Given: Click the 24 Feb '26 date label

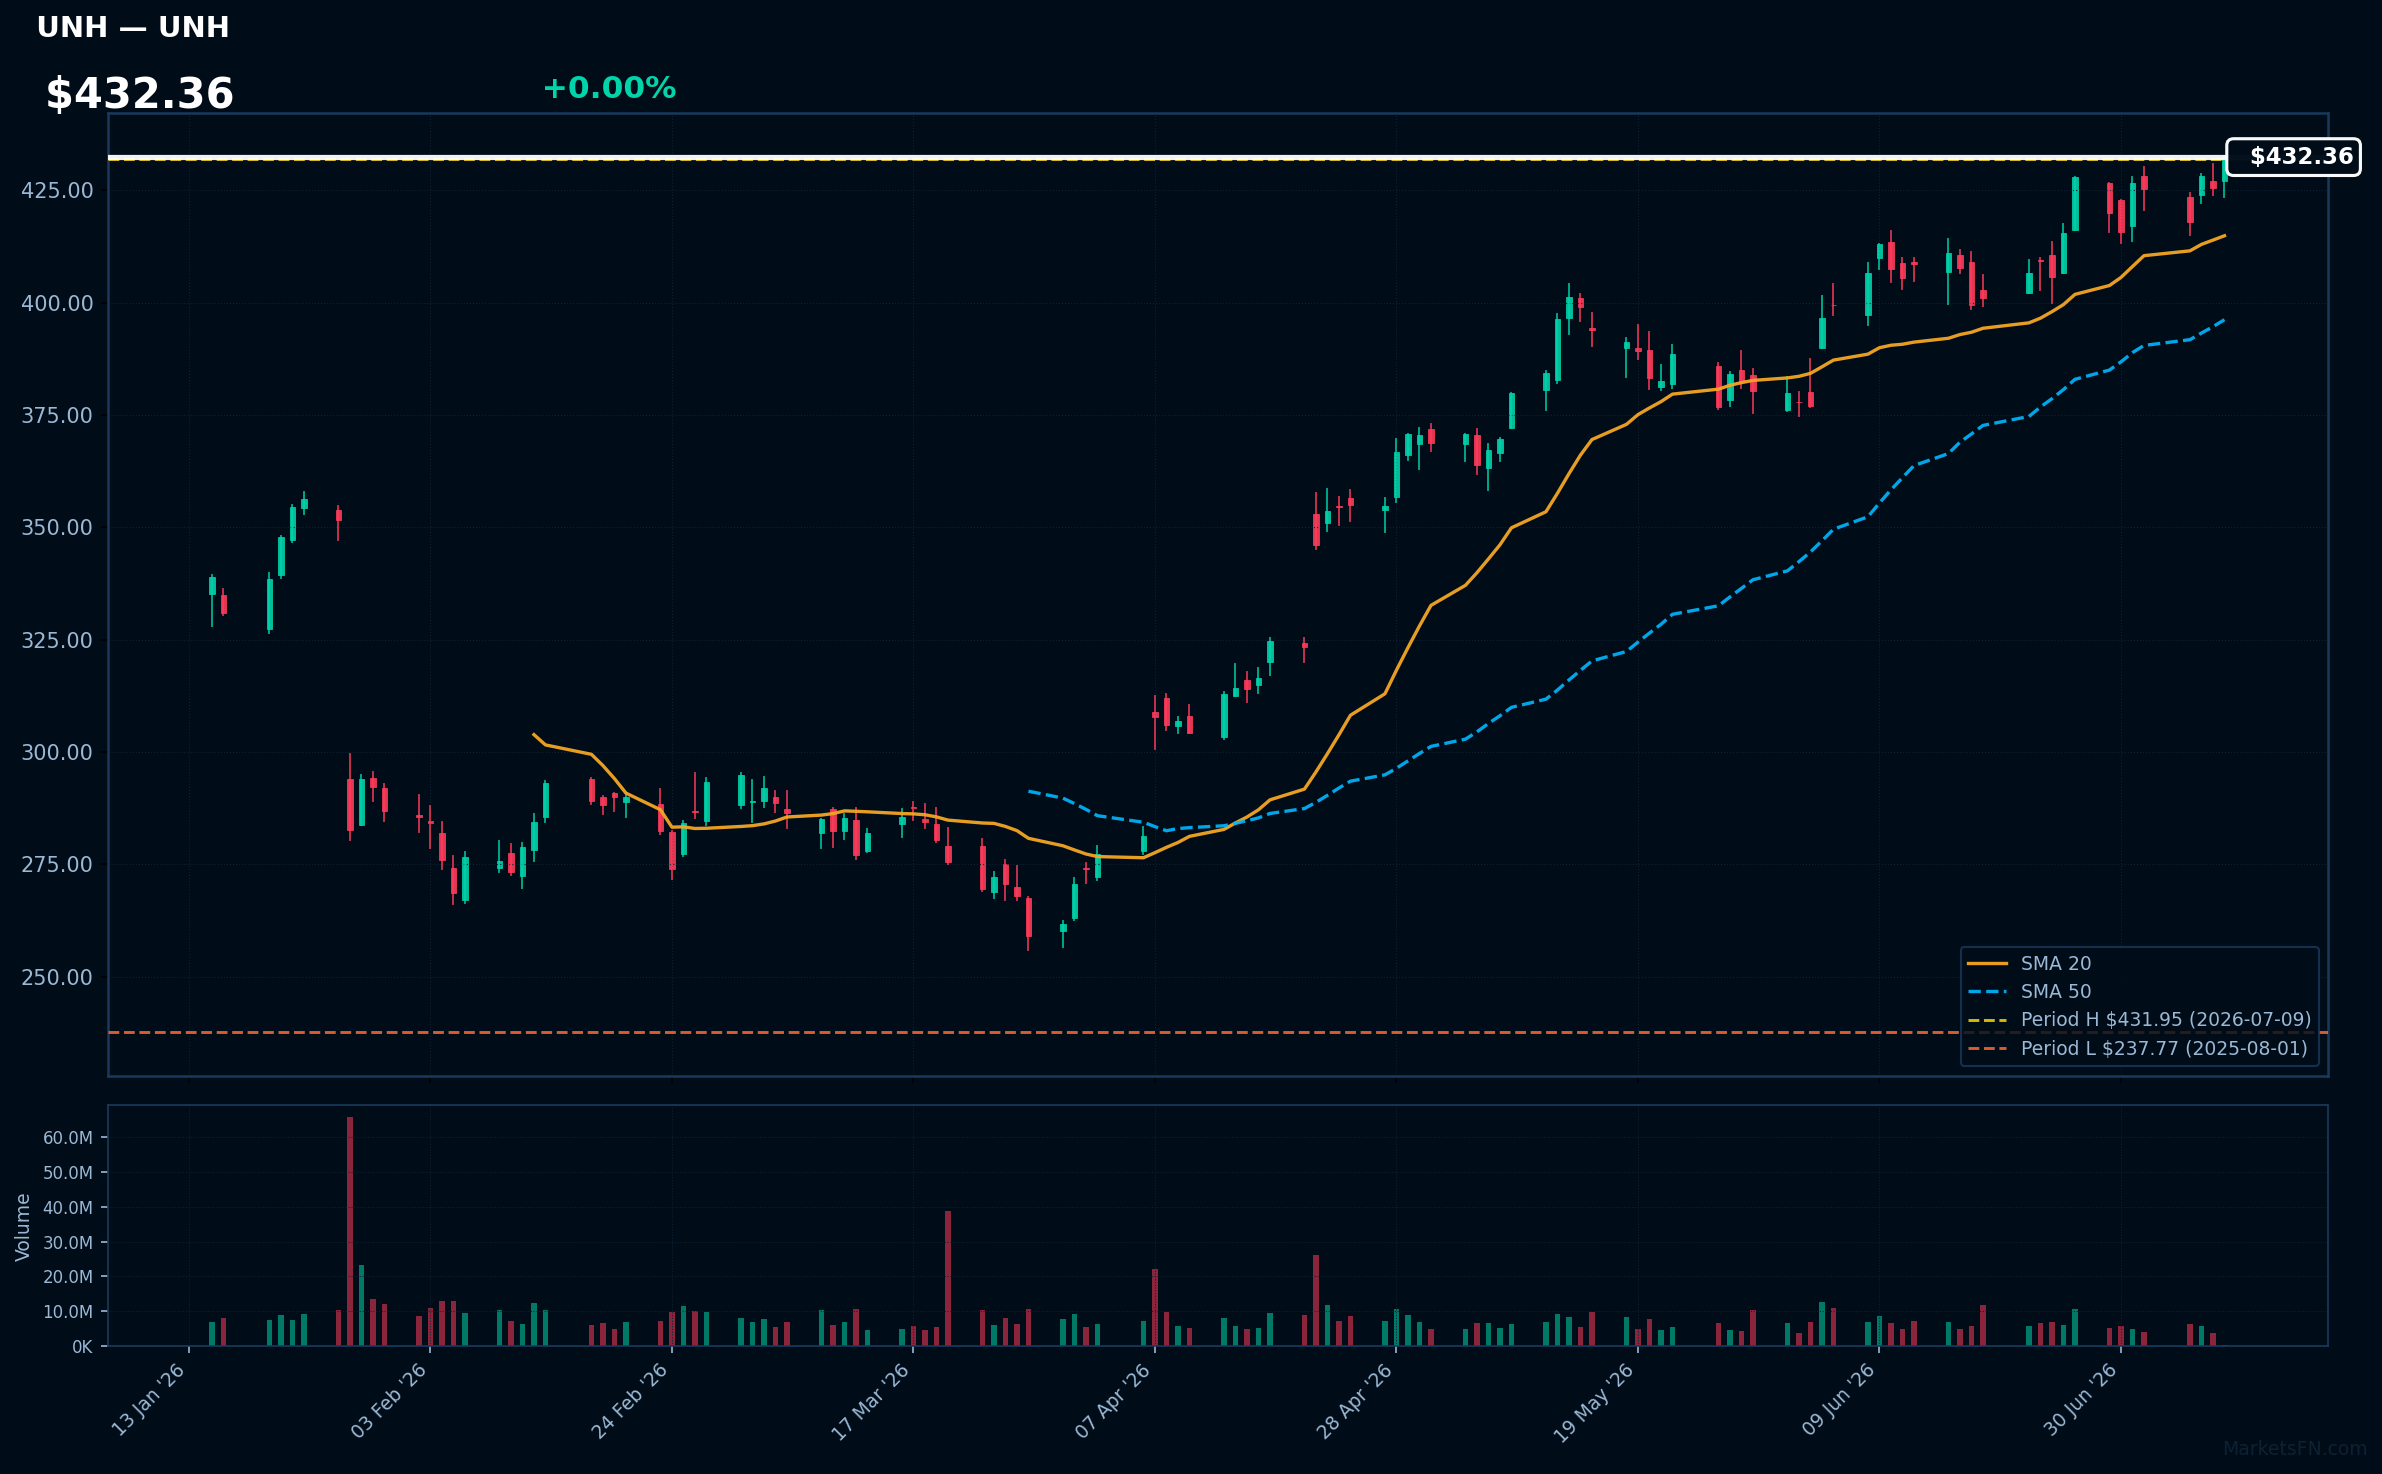Looking at the screenshot, I should click(x=631, y=1401).
